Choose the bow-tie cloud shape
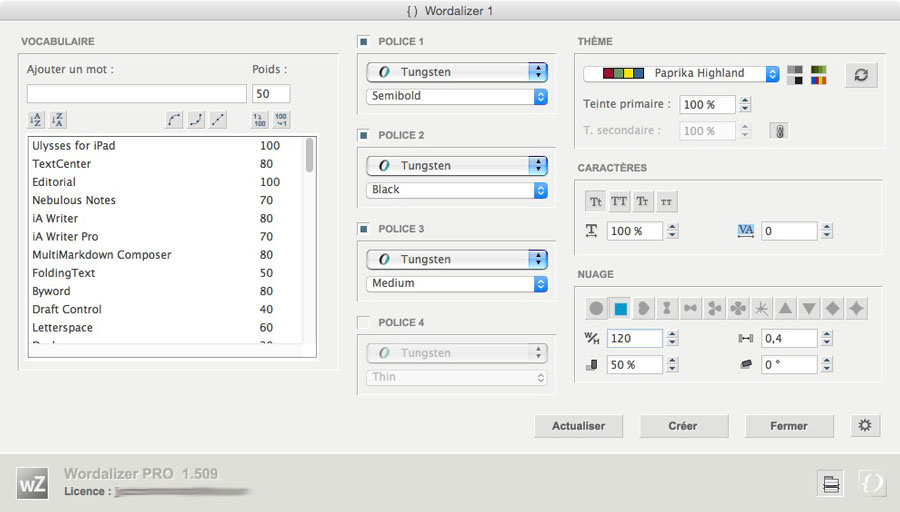The height and width of the screenshot is (512, 900). point(690,308)
